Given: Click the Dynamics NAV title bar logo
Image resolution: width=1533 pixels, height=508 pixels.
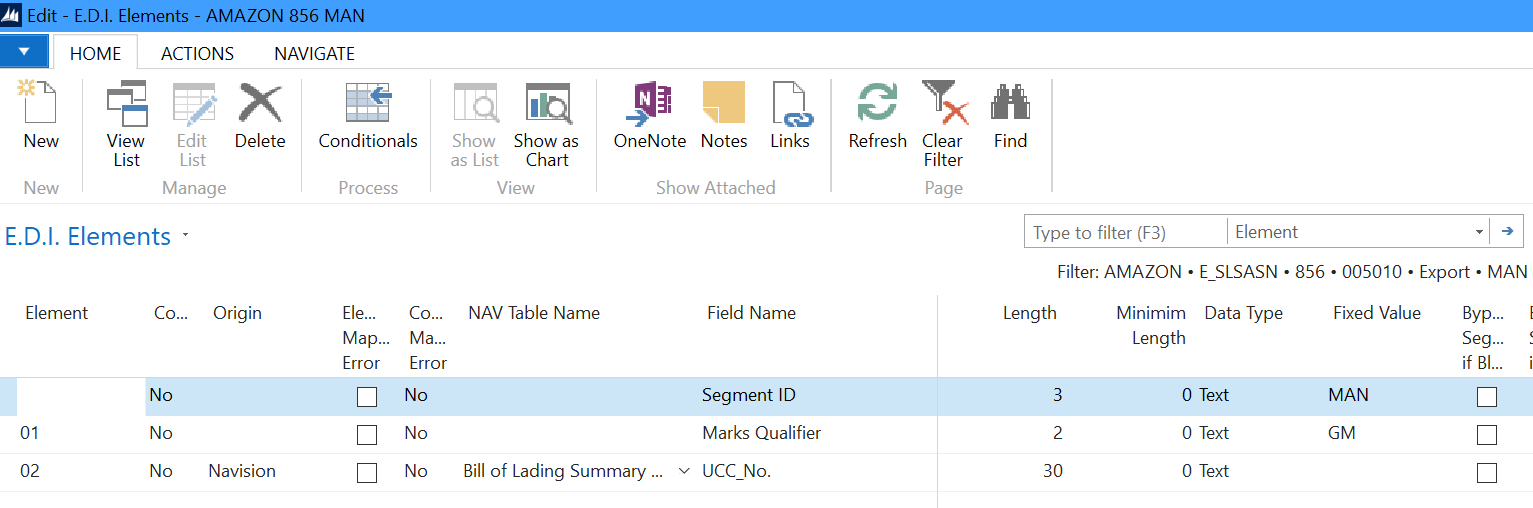Looking at the screenshot, I should point(13,15).
